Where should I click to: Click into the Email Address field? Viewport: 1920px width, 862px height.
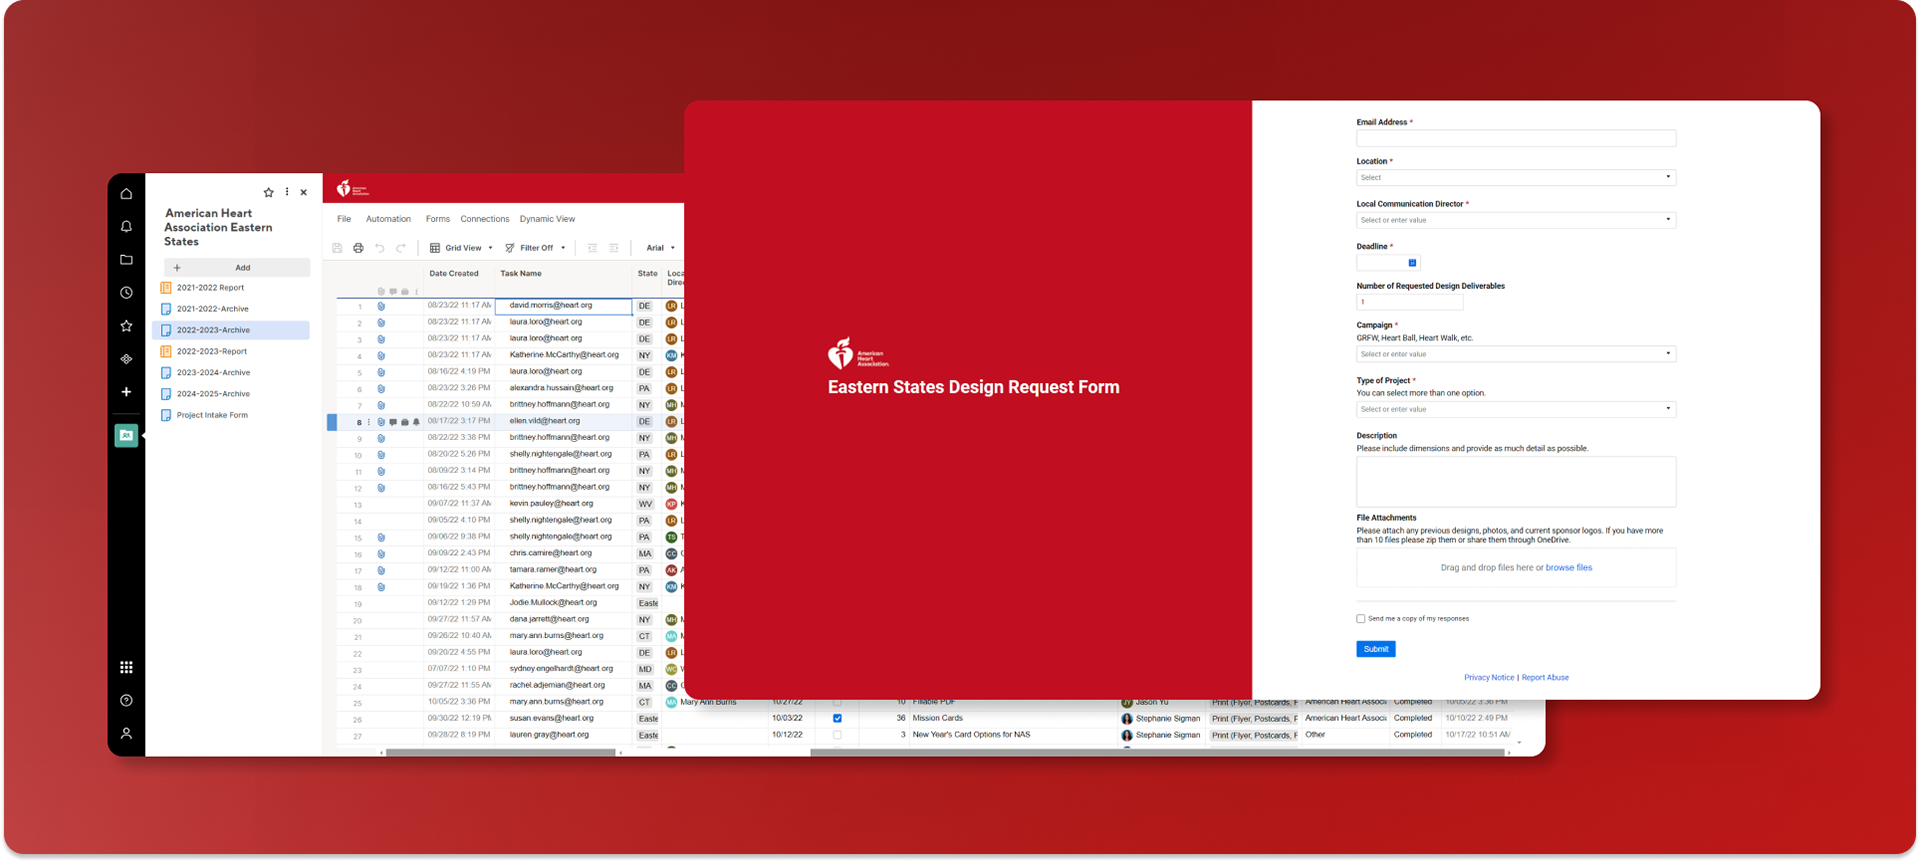coord(1516,139)
